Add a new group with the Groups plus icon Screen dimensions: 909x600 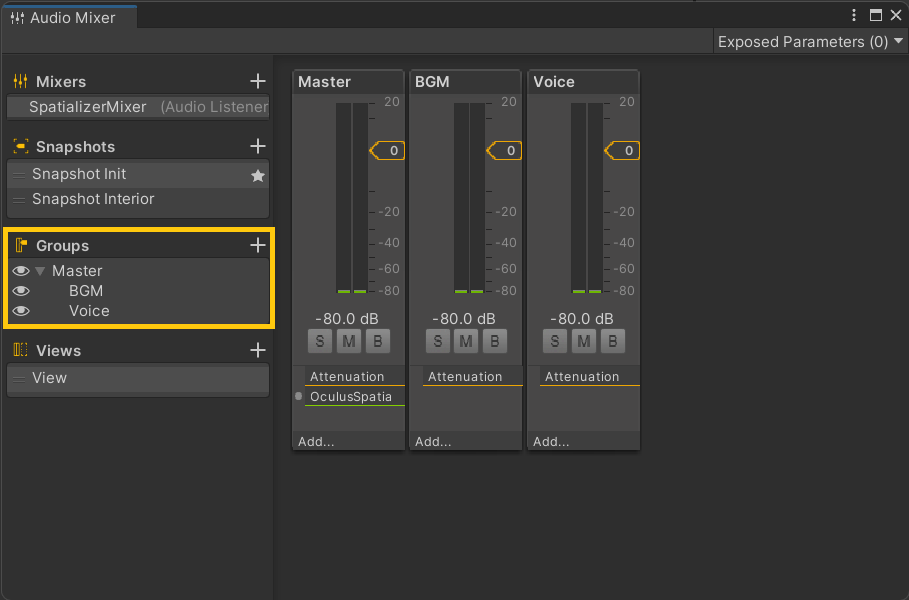pyautogui.click(x=257, y=245)
